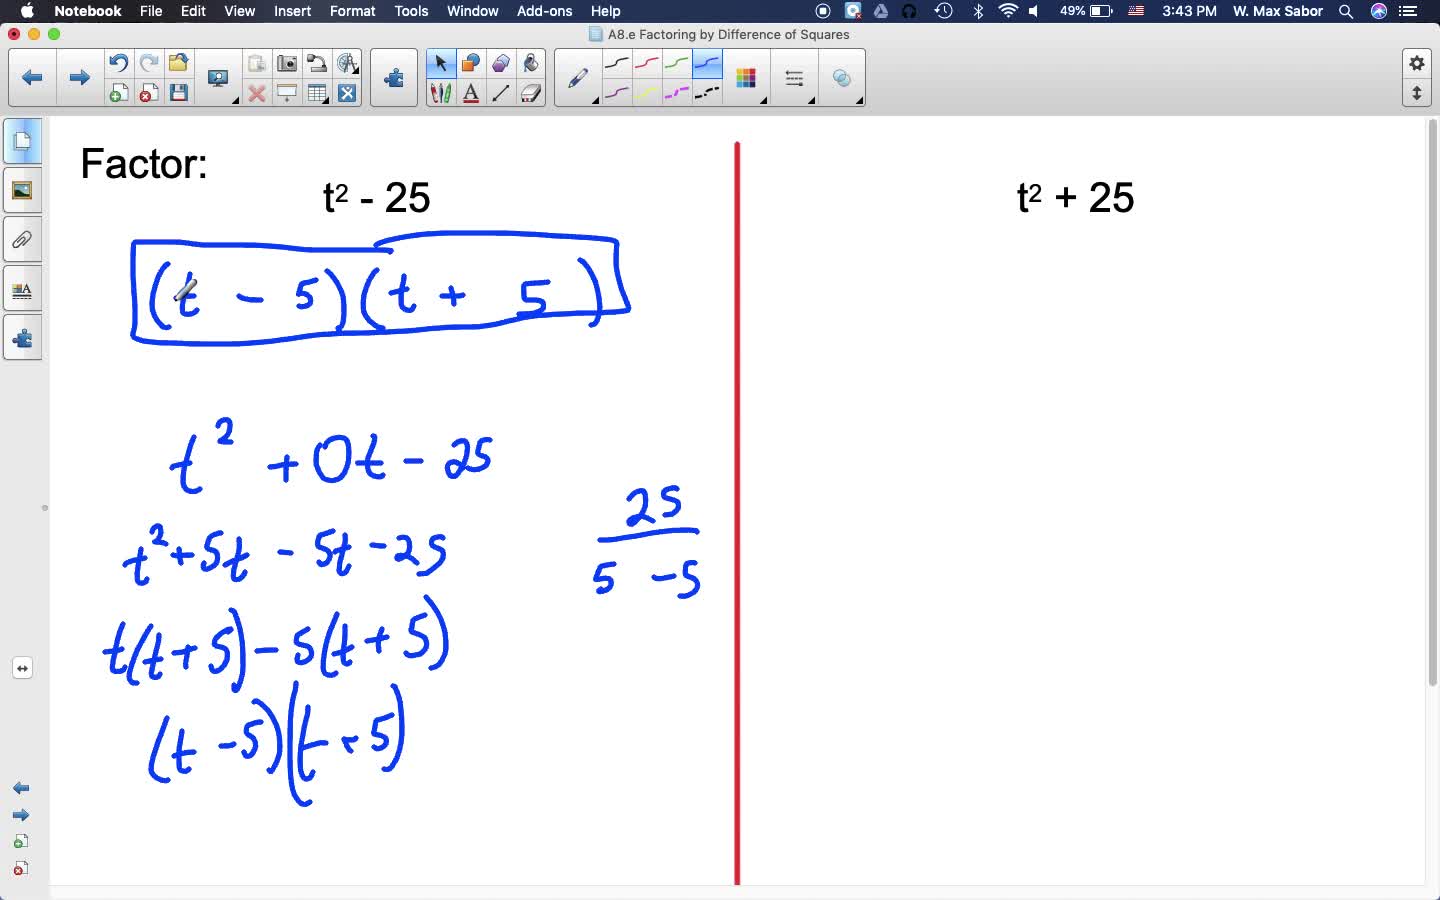Pick the green pen line style
The height and width of the screenshot is (900, 1440).
pyautogui.click(x=677, y=63)
